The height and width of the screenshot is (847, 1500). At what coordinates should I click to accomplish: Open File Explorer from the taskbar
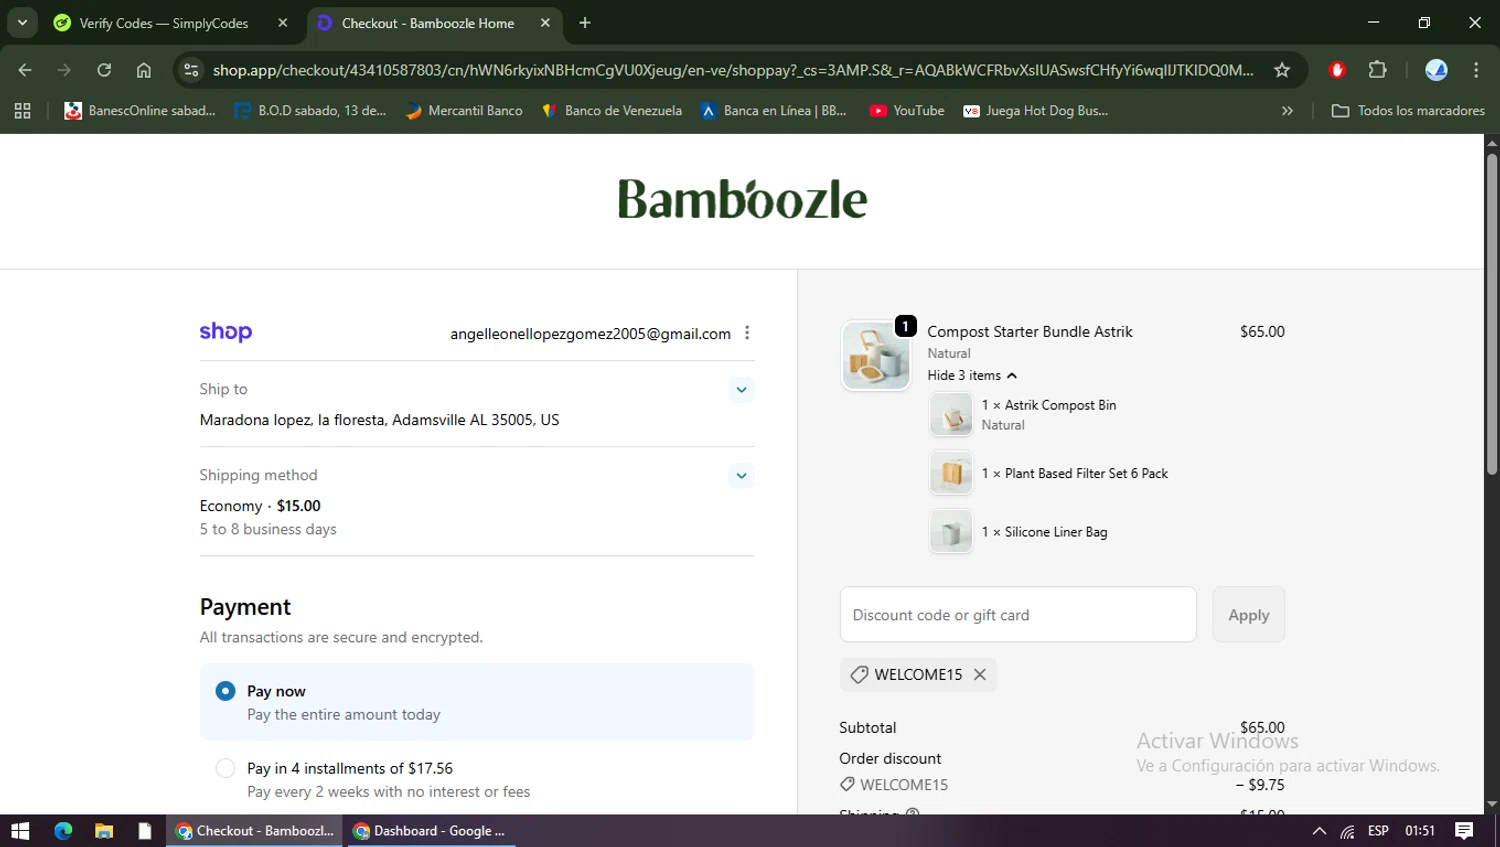(104, 831)
